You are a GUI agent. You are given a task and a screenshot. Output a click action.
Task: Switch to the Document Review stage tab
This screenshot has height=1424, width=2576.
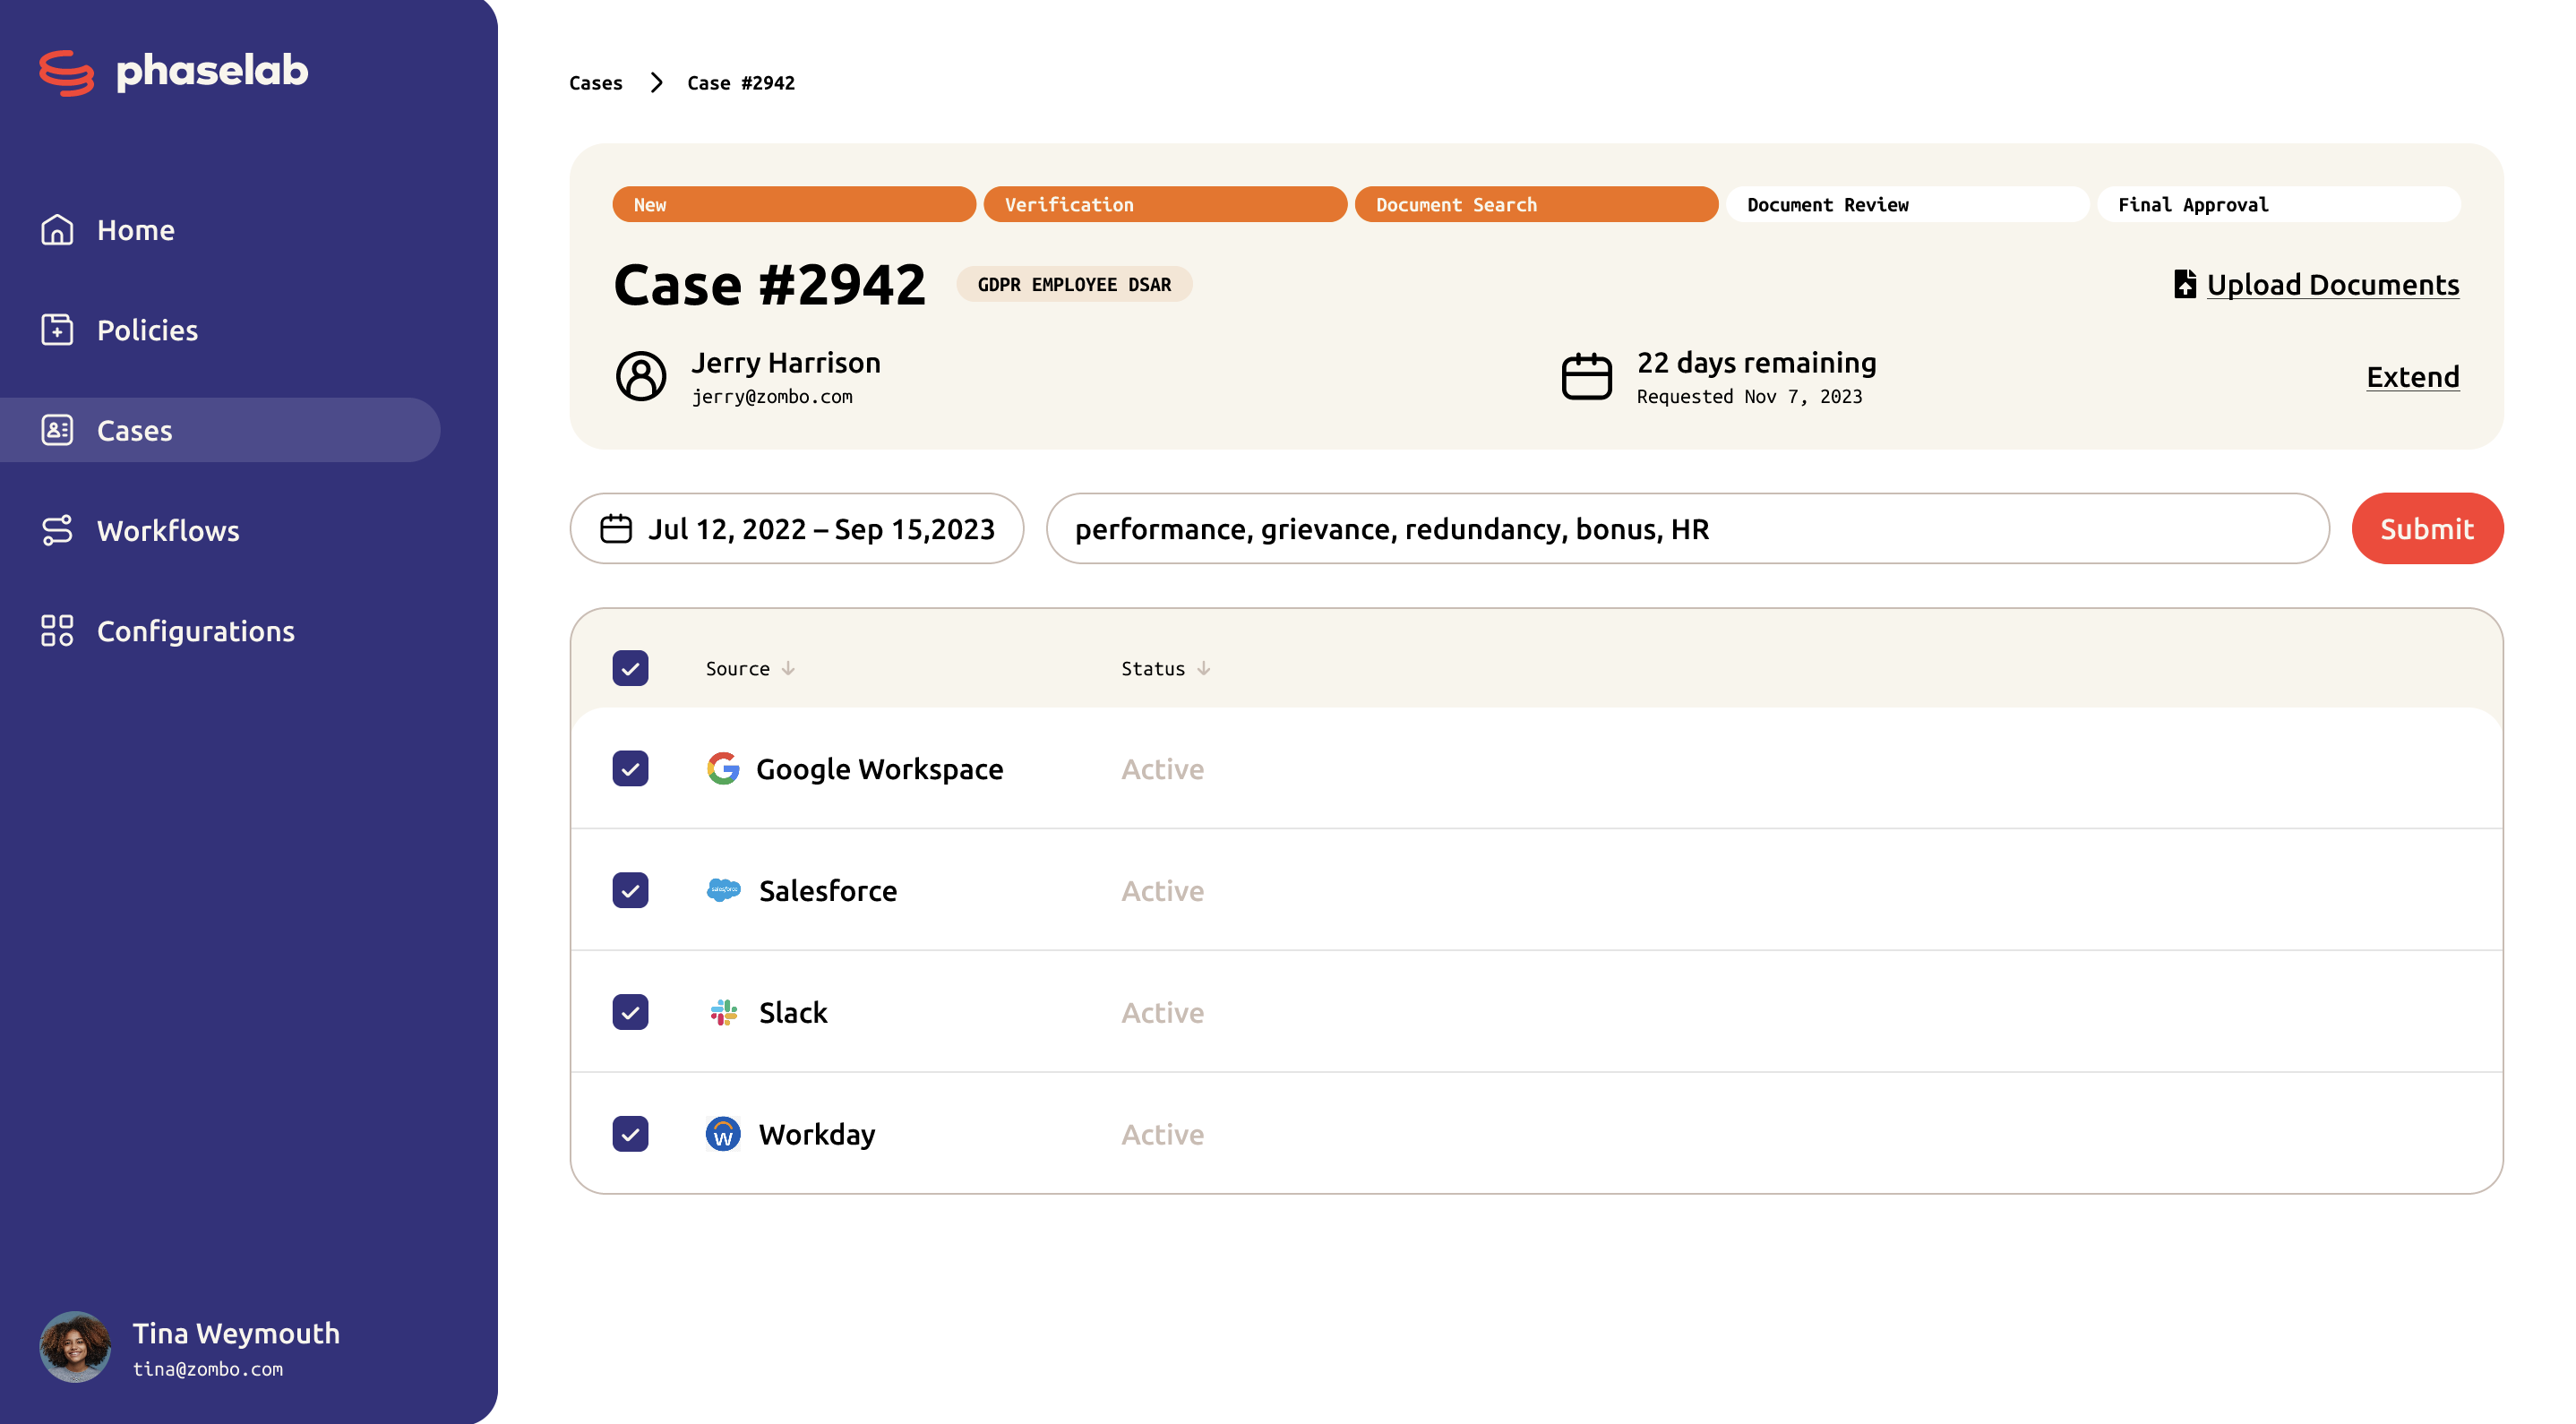coord(1831,205)
